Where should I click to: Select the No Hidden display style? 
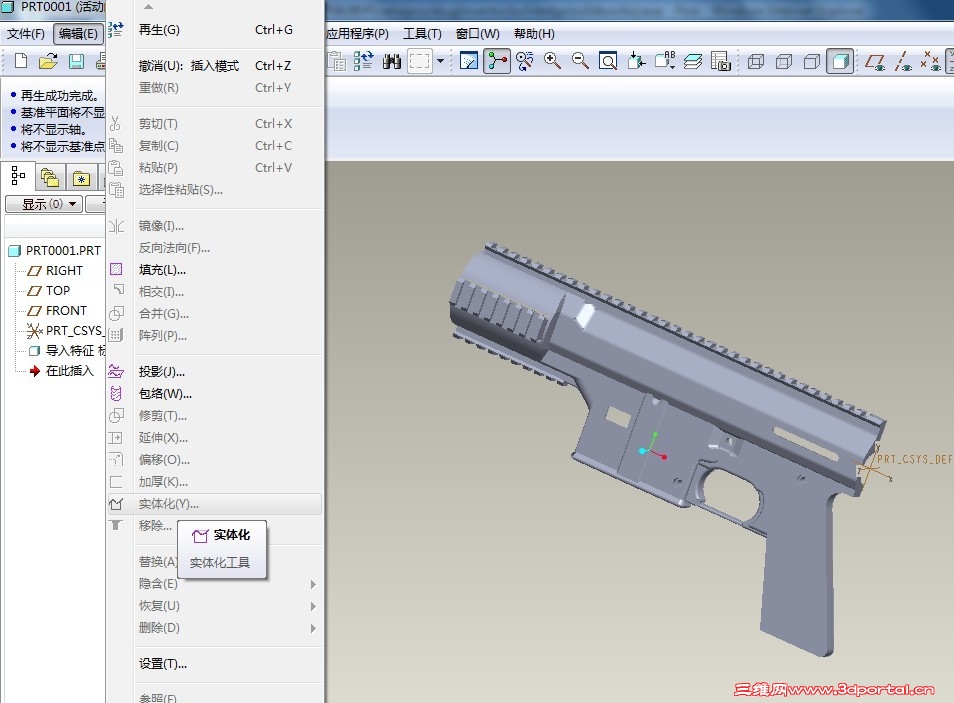[x=812, y=61]
